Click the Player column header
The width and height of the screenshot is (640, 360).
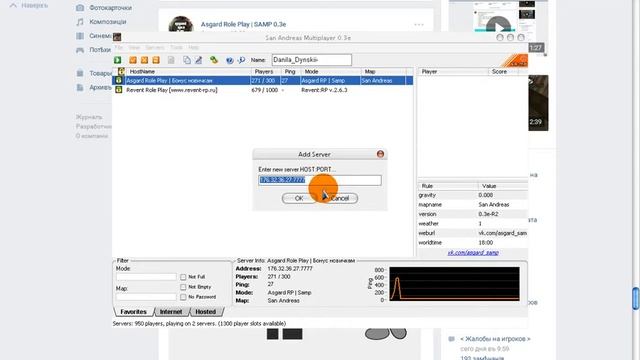point(453,71)
